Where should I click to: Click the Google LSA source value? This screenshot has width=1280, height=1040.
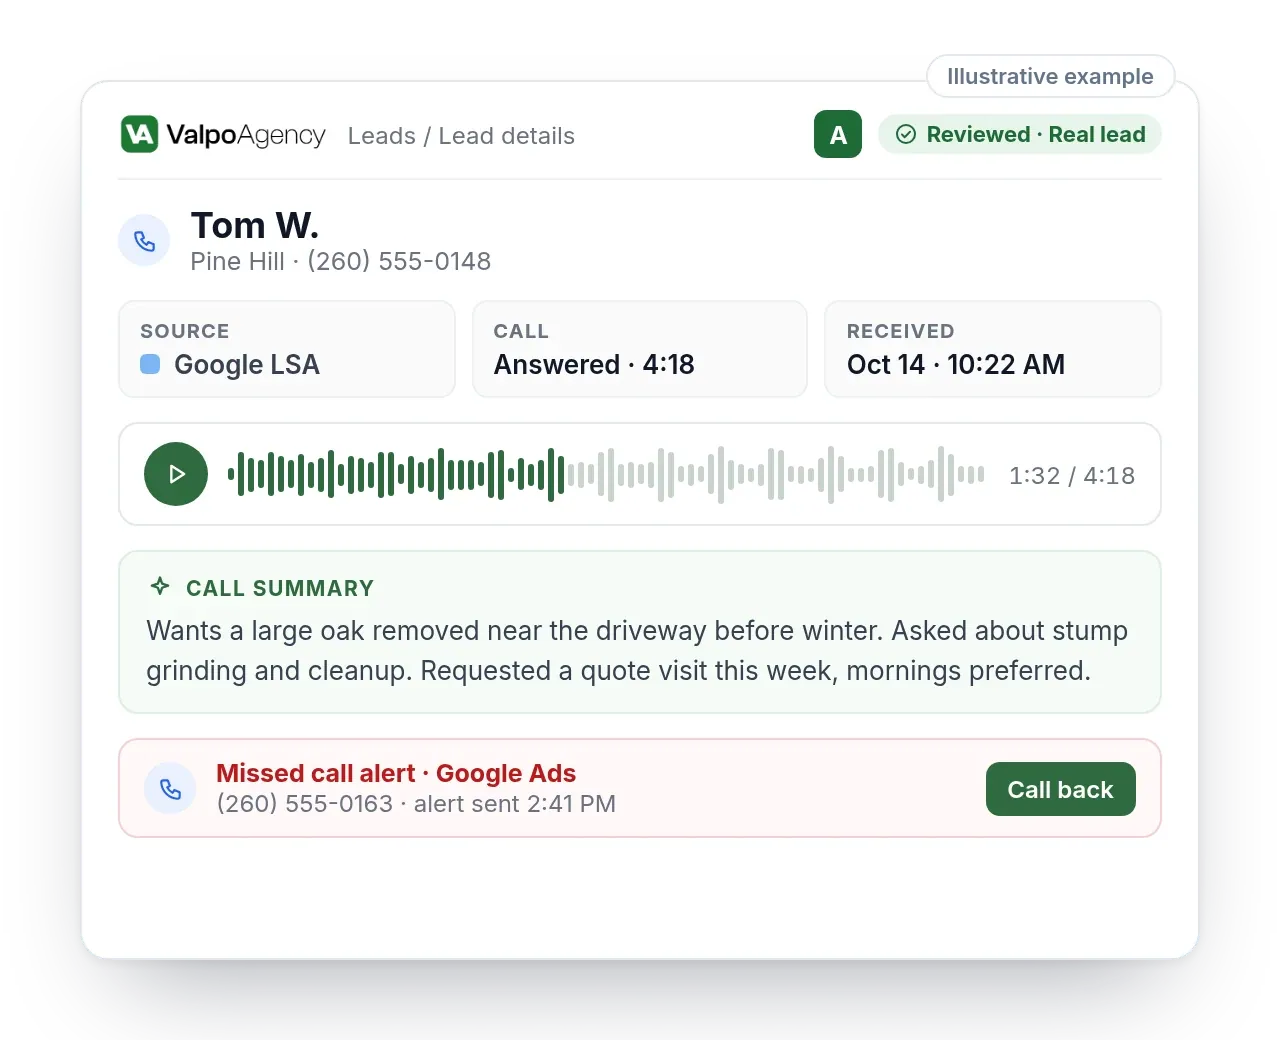tap(246, 364)
